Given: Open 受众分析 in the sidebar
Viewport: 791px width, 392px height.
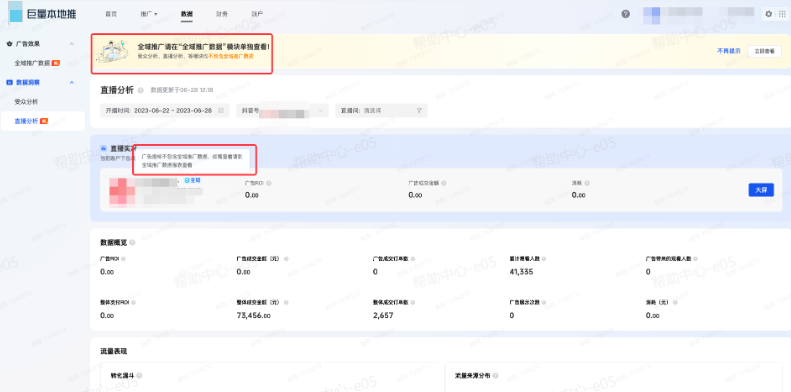Looking at the screenshot, I should (26, 101).
